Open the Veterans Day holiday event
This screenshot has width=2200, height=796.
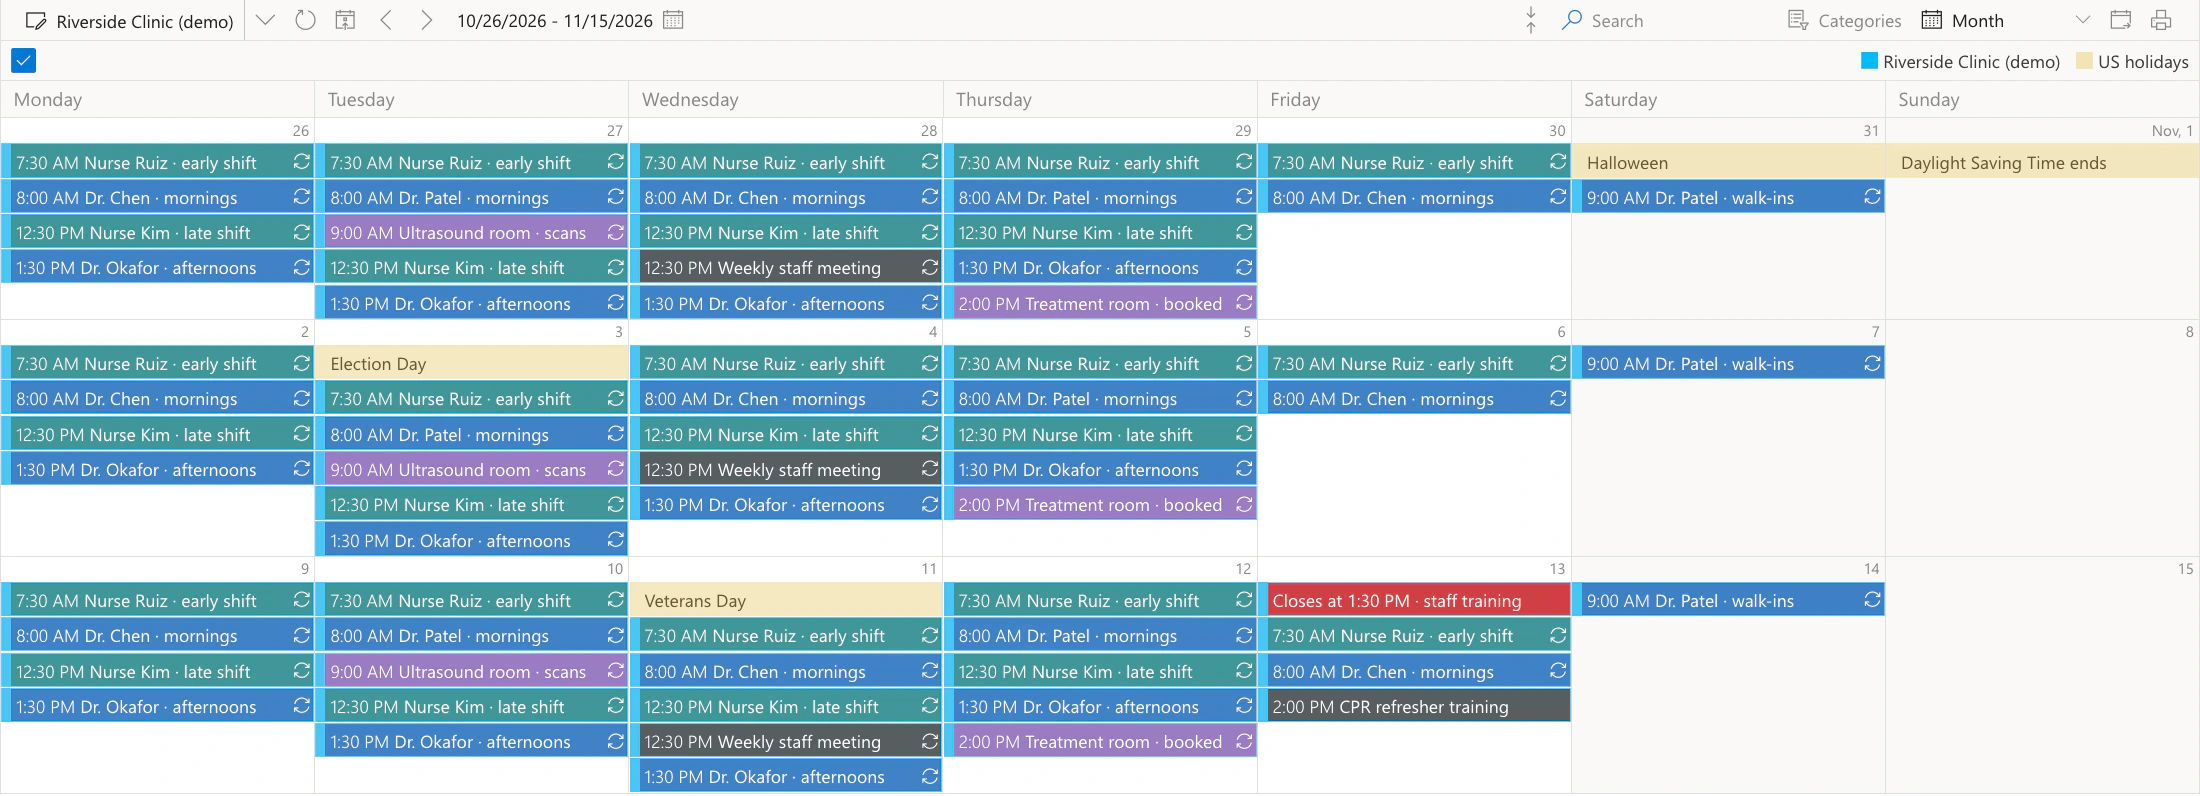(x=786, y=600)
